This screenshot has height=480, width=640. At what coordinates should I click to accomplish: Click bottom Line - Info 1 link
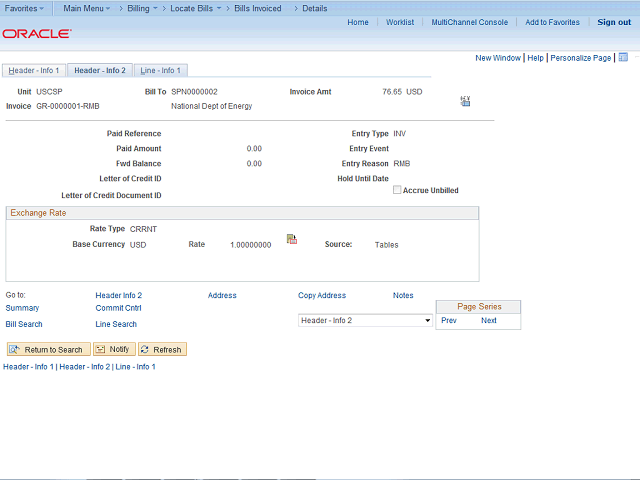pos(136,367)
